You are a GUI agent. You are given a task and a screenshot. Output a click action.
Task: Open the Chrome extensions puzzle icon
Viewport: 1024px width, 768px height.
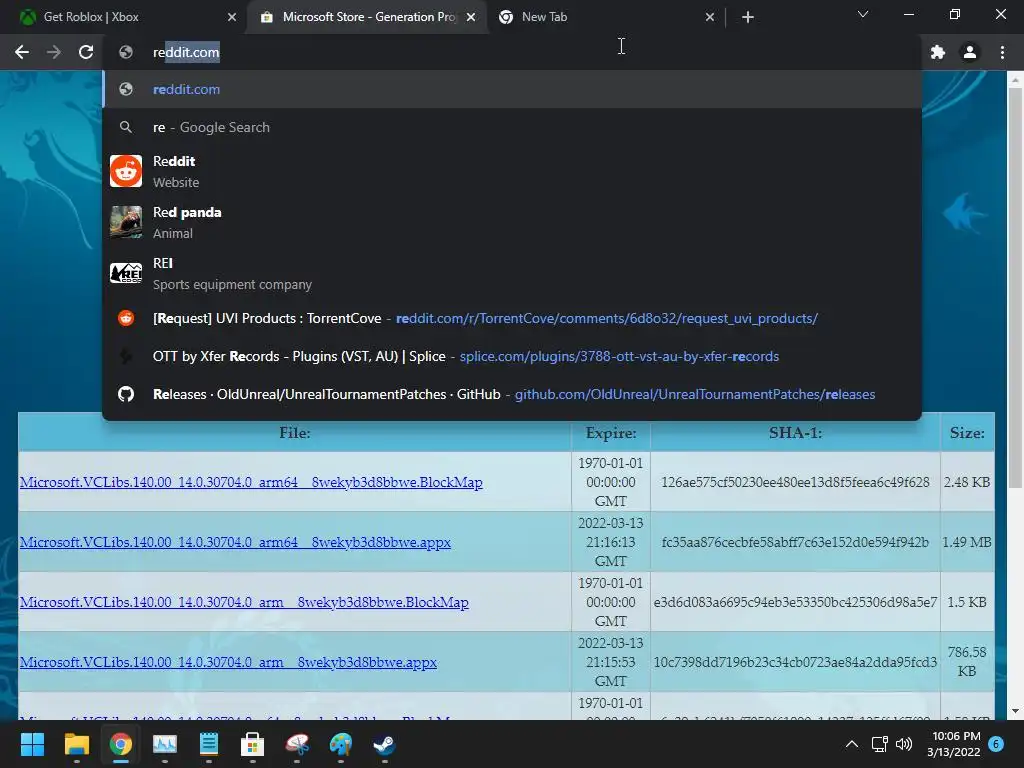coord(938,52)
